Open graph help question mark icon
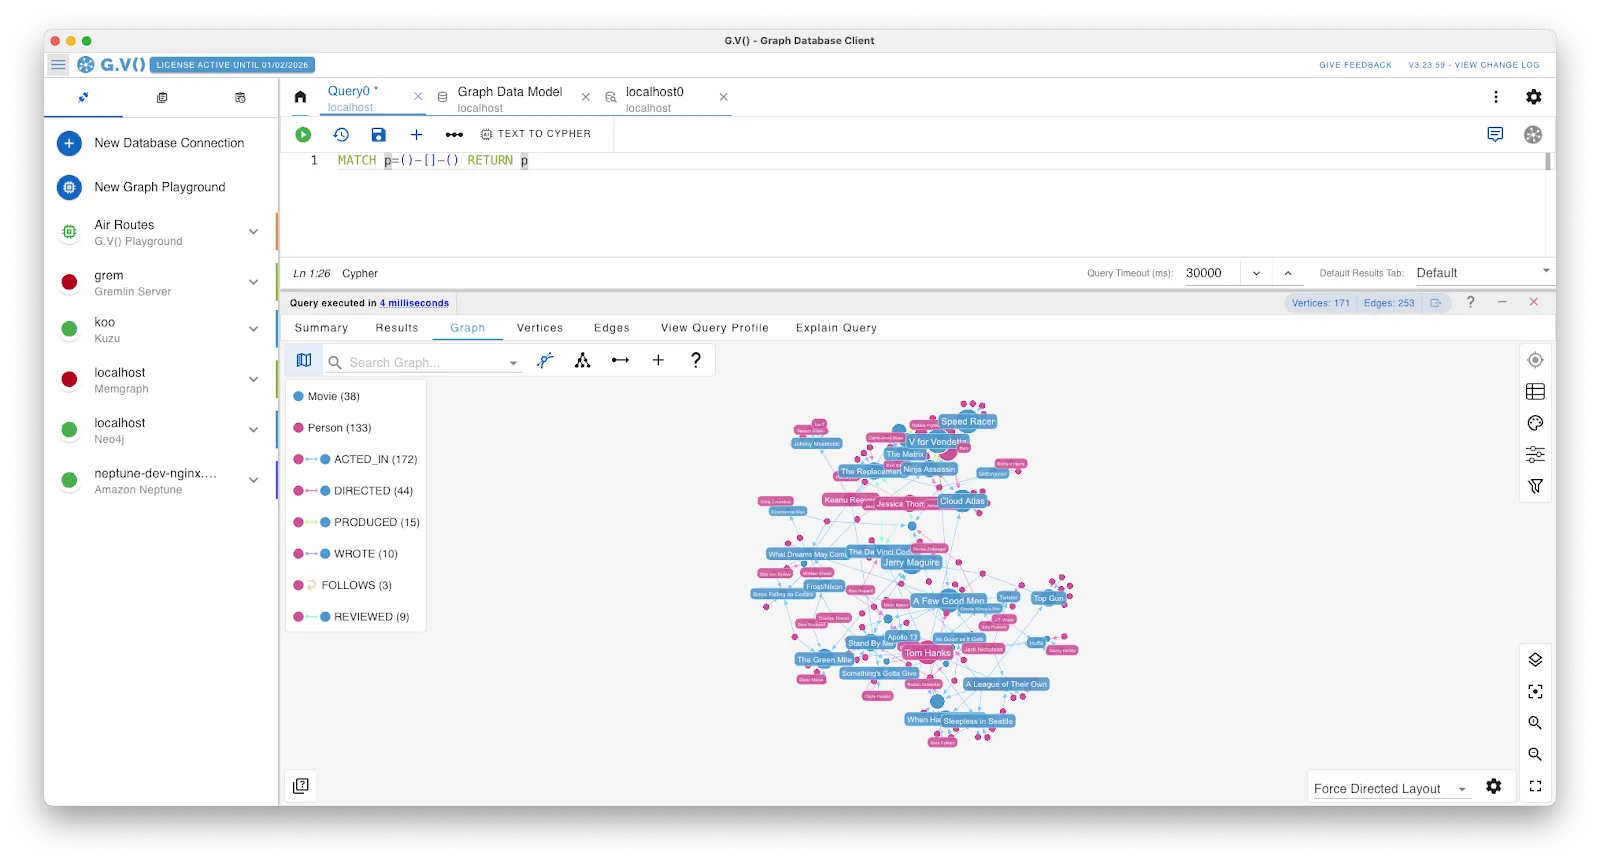The image size is (1600, 864). (696, 360)
